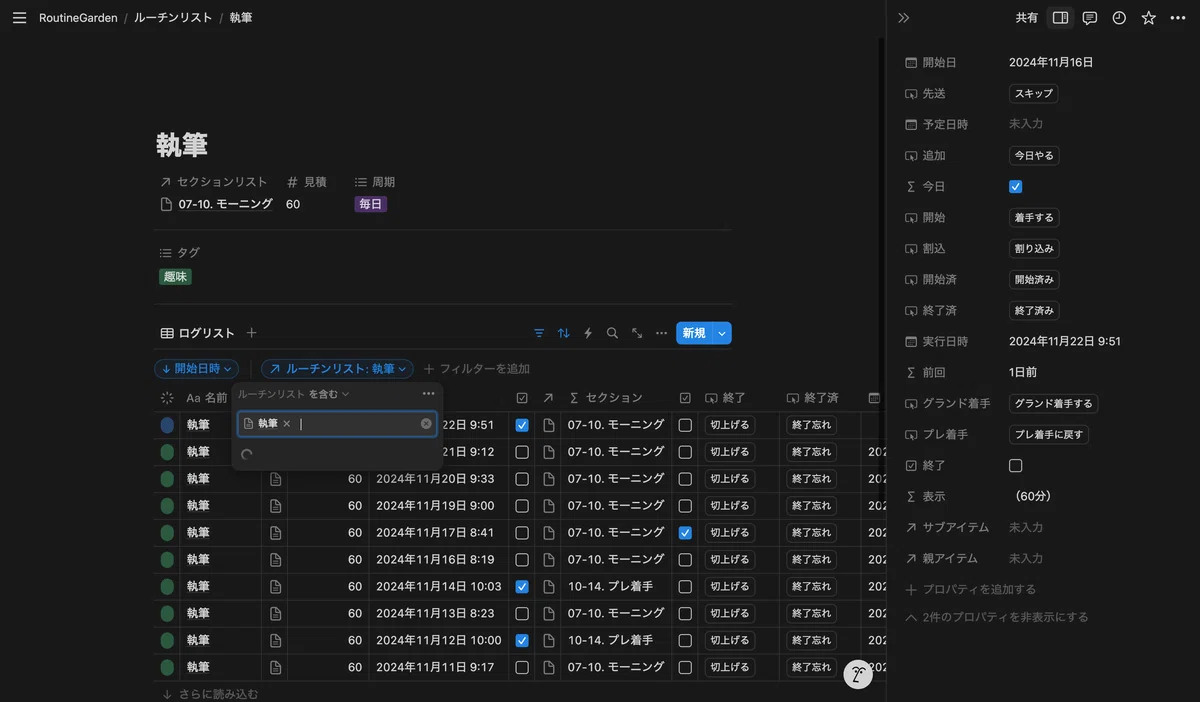Check first checkbox in 2024年11月20日 9:33 row
The width and height of the screenshot is (1200, 702).
[522, 479]
